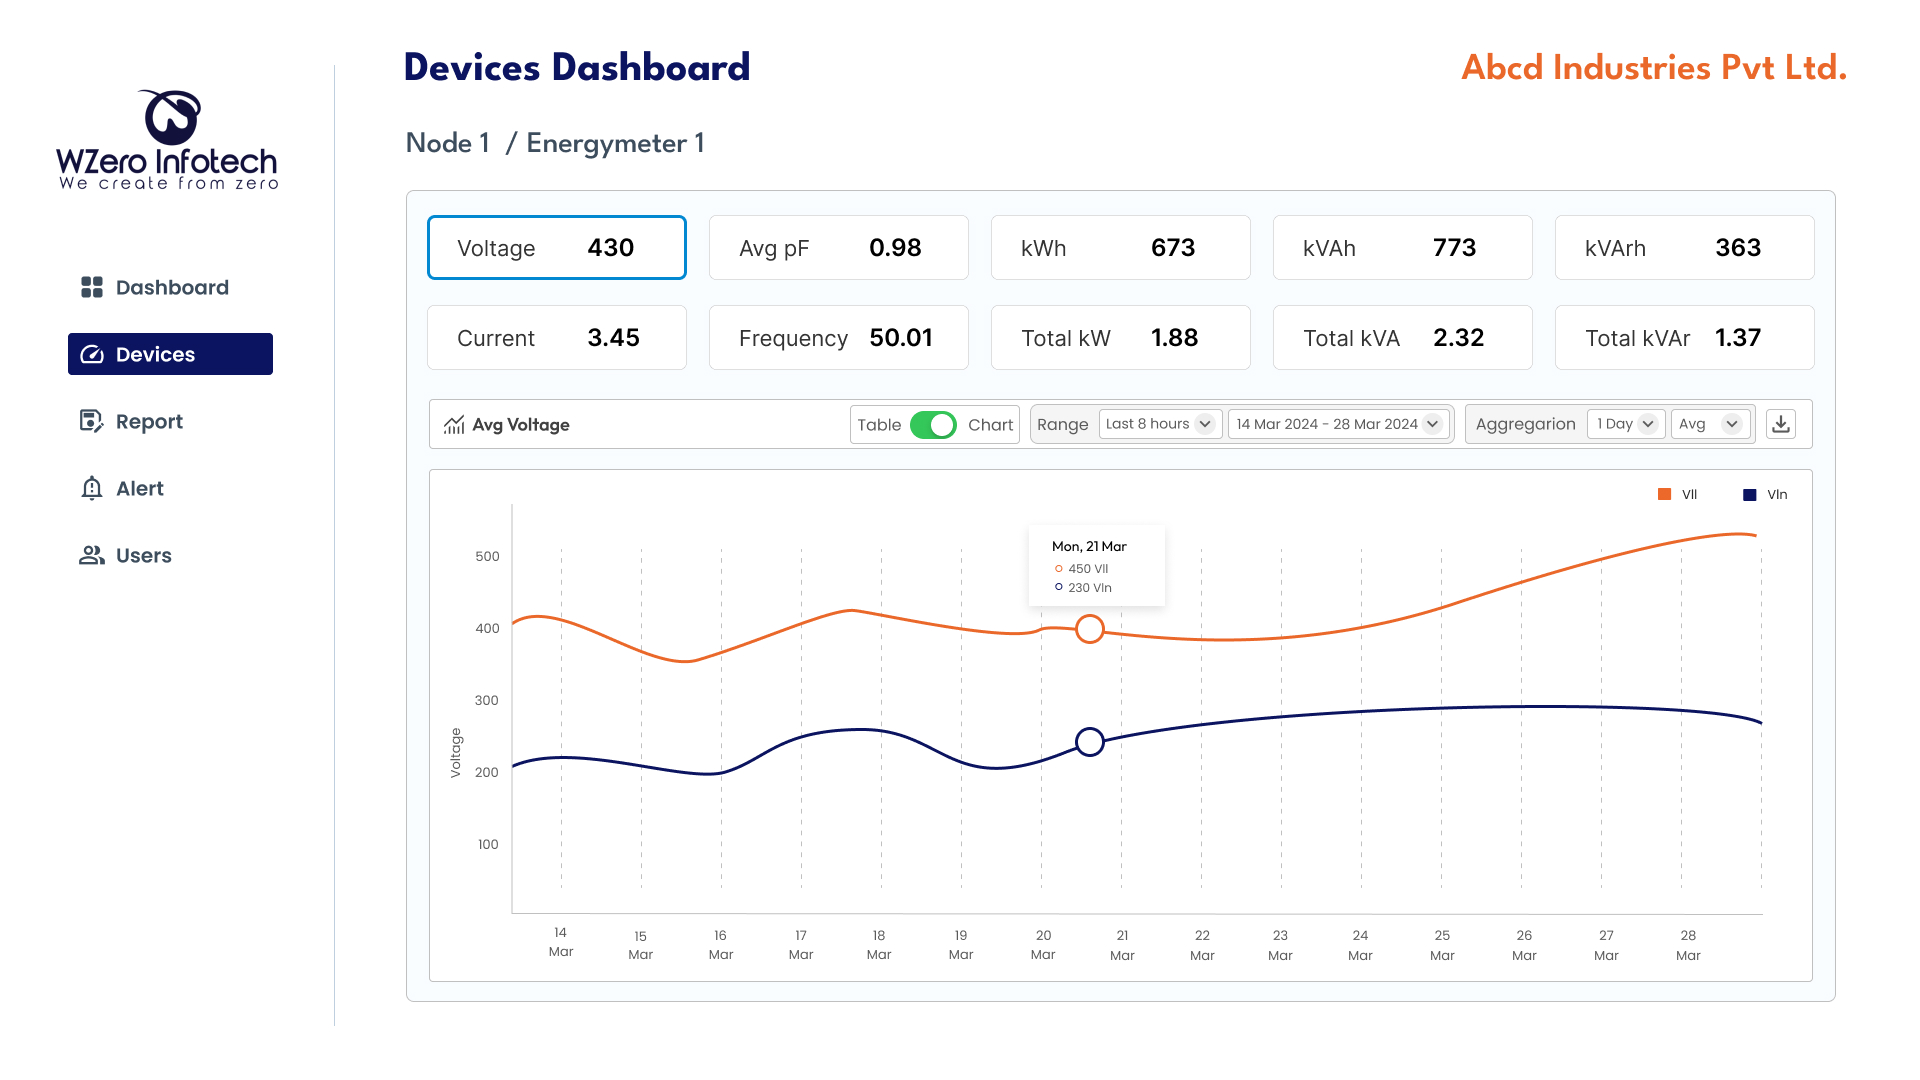Click the WZero Infotech logo
Screen dimensions: 1920x1080
coord(167,140)
